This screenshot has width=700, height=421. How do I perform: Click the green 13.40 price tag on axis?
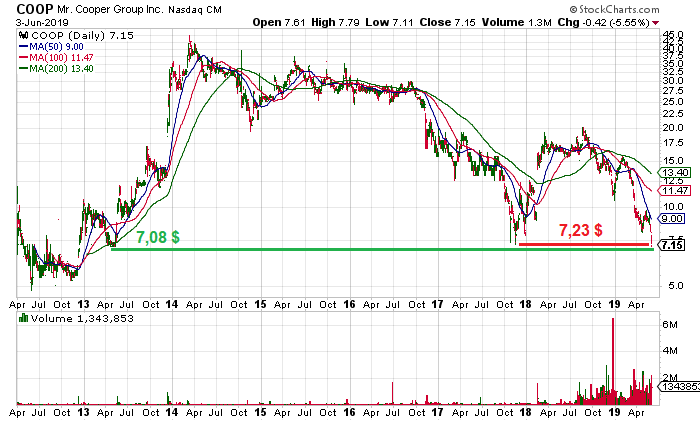(x=675, y=172)
